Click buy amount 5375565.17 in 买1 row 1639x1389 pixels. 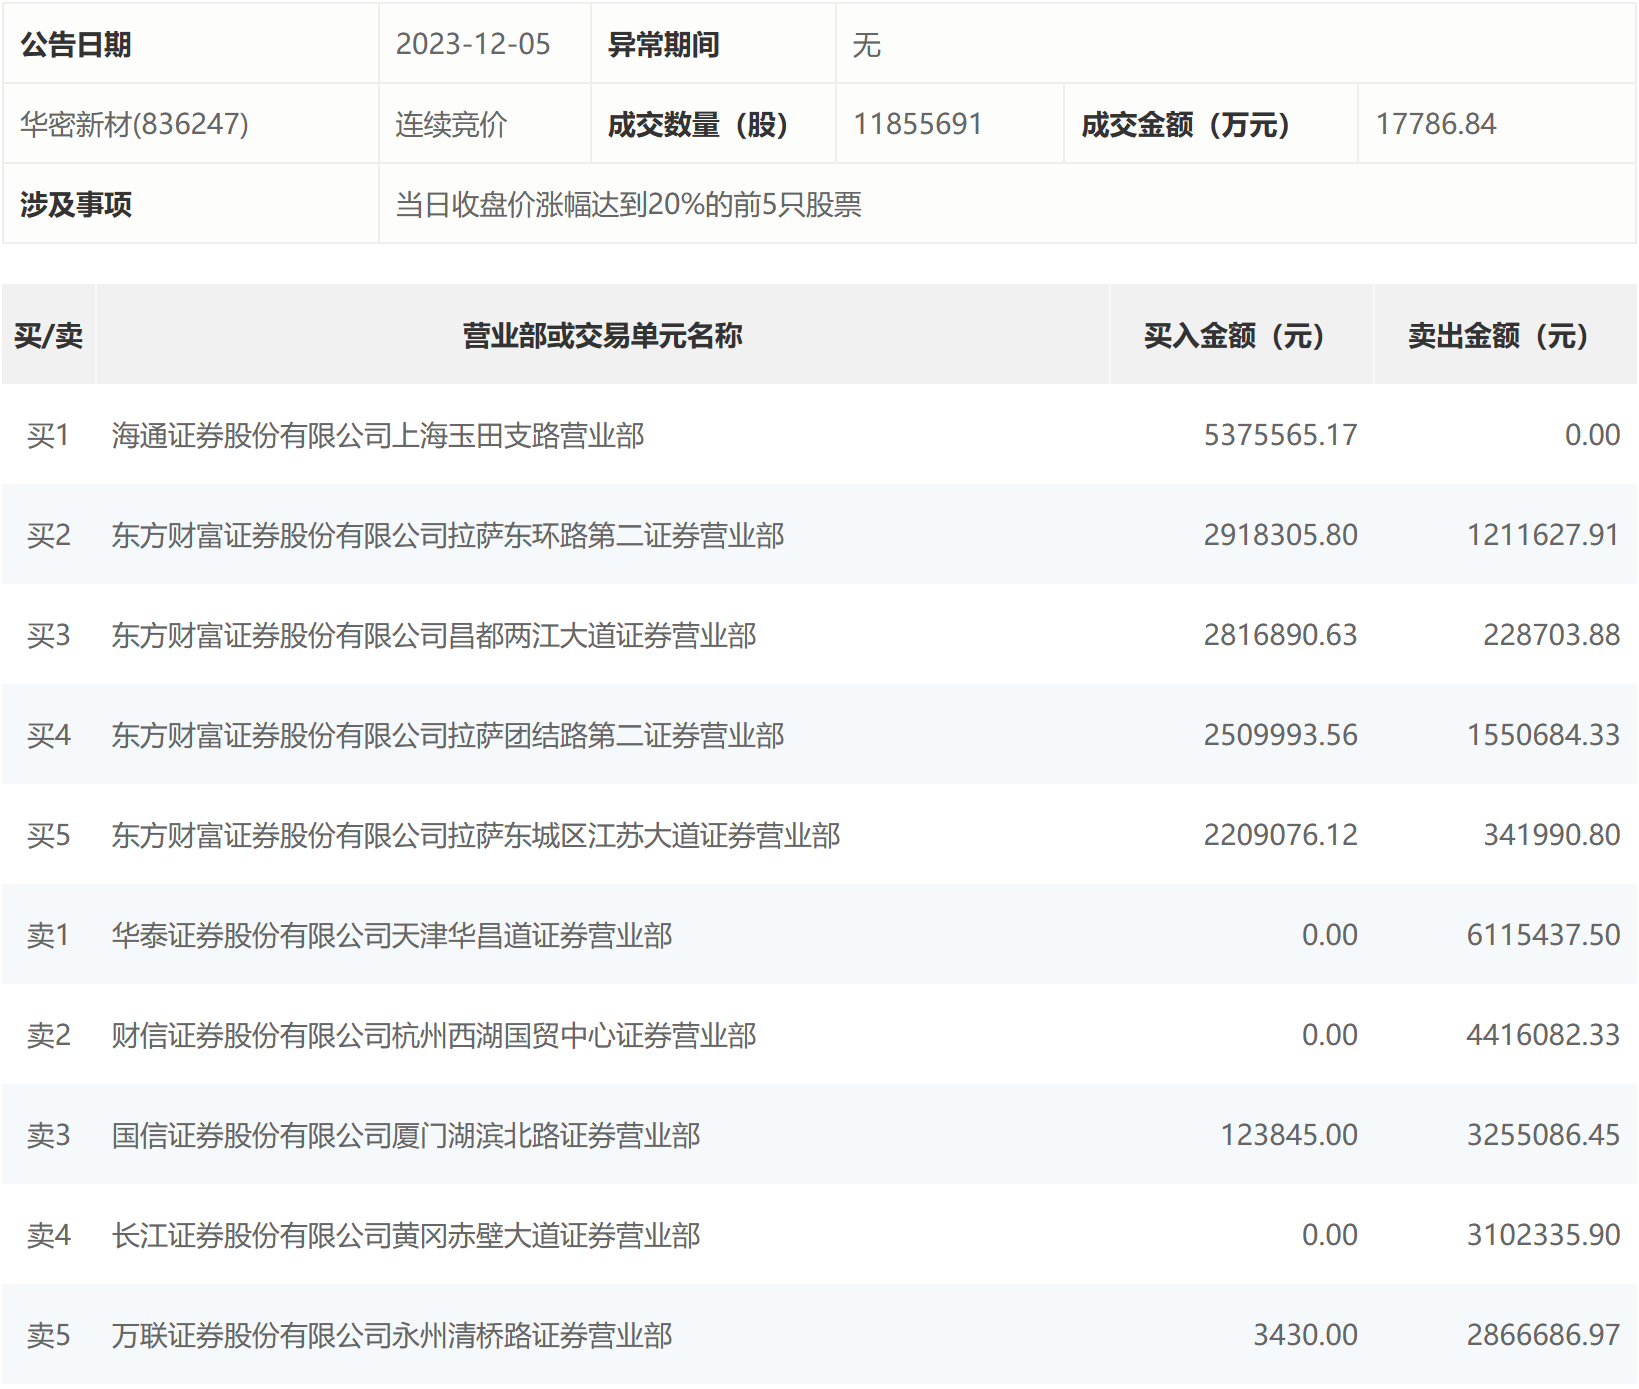(x=1280, y=435)
